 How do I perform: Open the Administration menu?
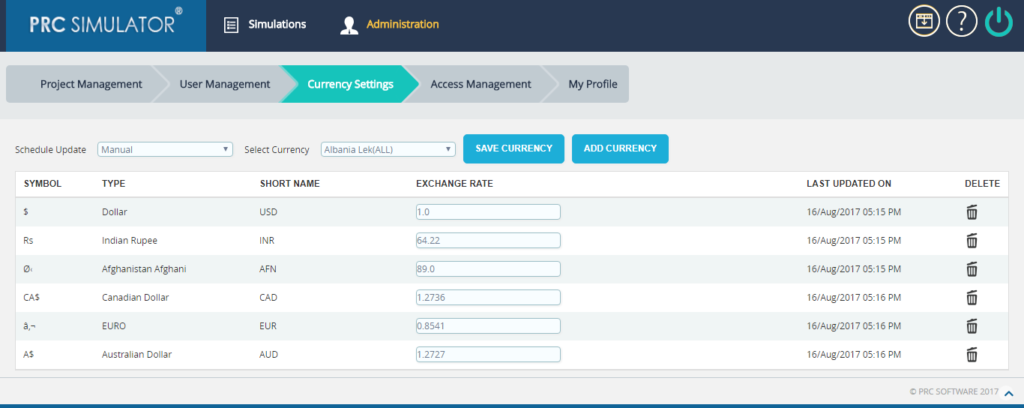390,24
